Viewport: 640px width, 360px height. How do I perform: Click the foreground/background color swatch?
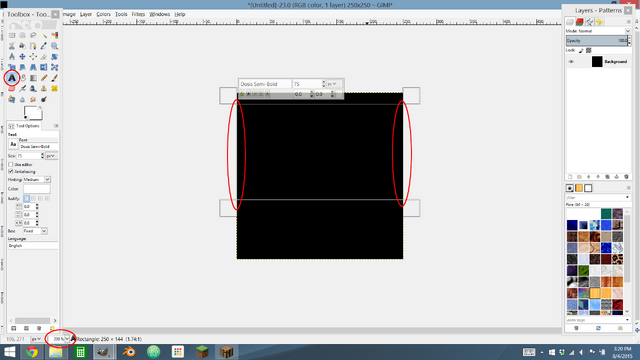point(33,113)
